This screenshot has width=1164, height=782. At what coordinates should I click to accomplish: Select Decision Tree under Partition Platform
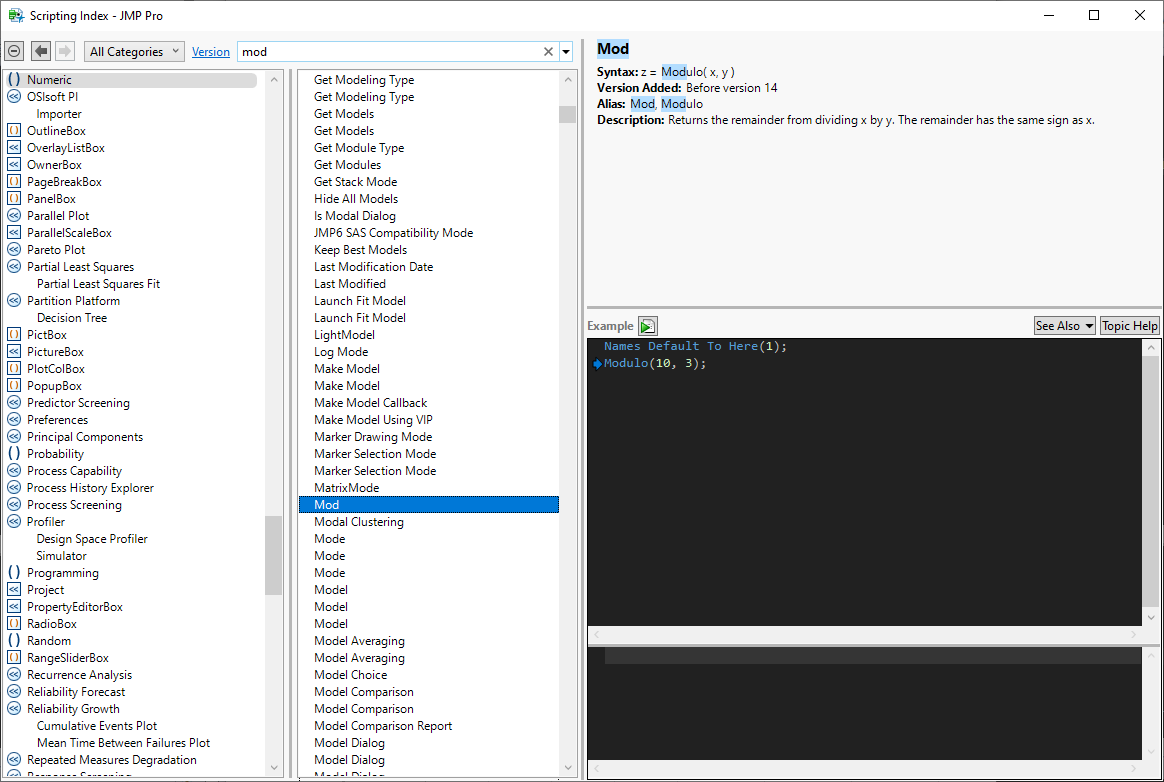[71, 317]
